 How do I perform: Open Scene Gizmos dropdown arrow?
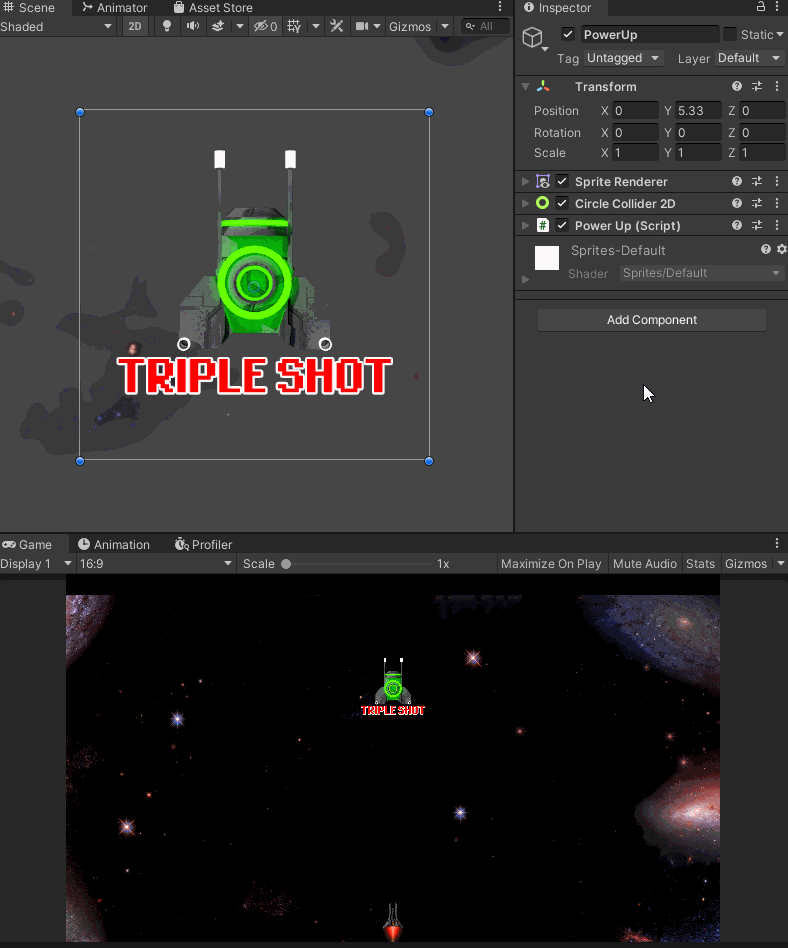click(445, 26)
